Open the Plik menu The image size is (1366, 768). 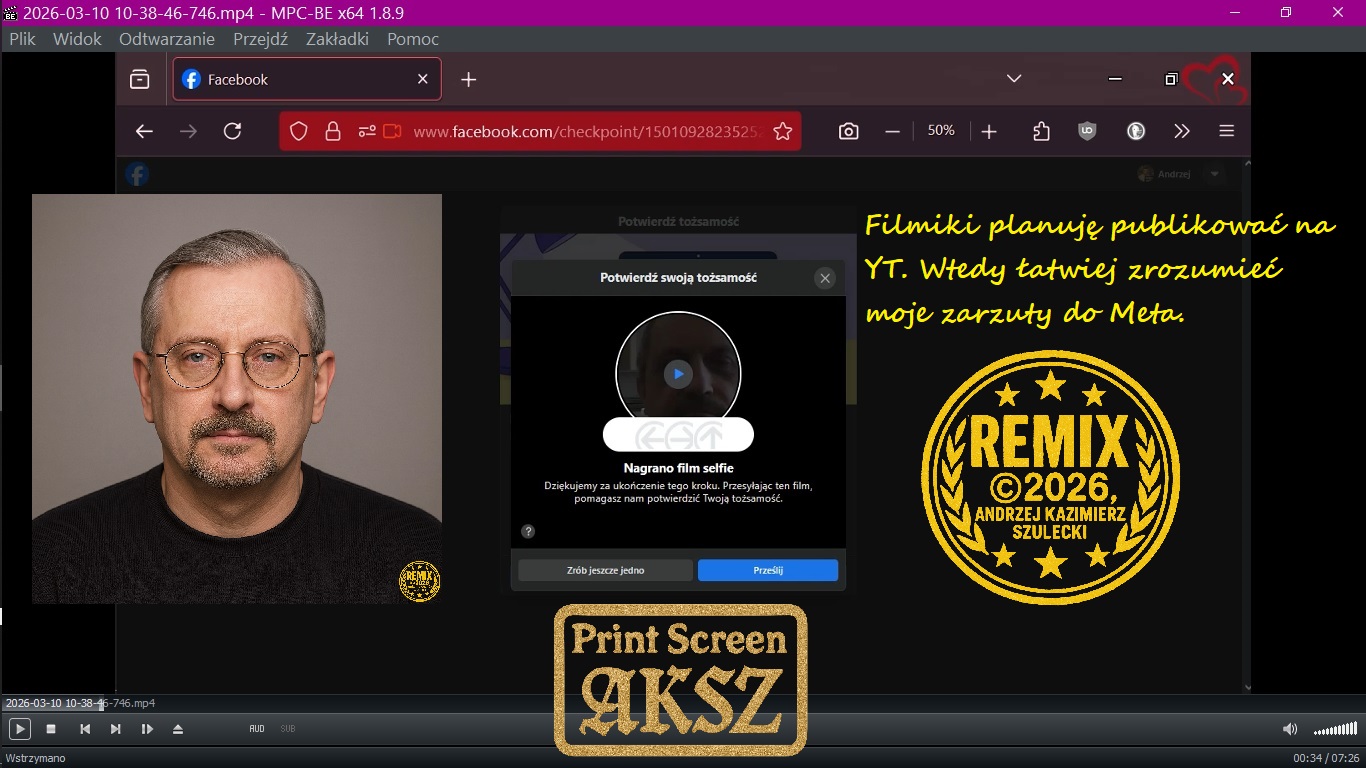pyautogui.click(x=23, y=39)
